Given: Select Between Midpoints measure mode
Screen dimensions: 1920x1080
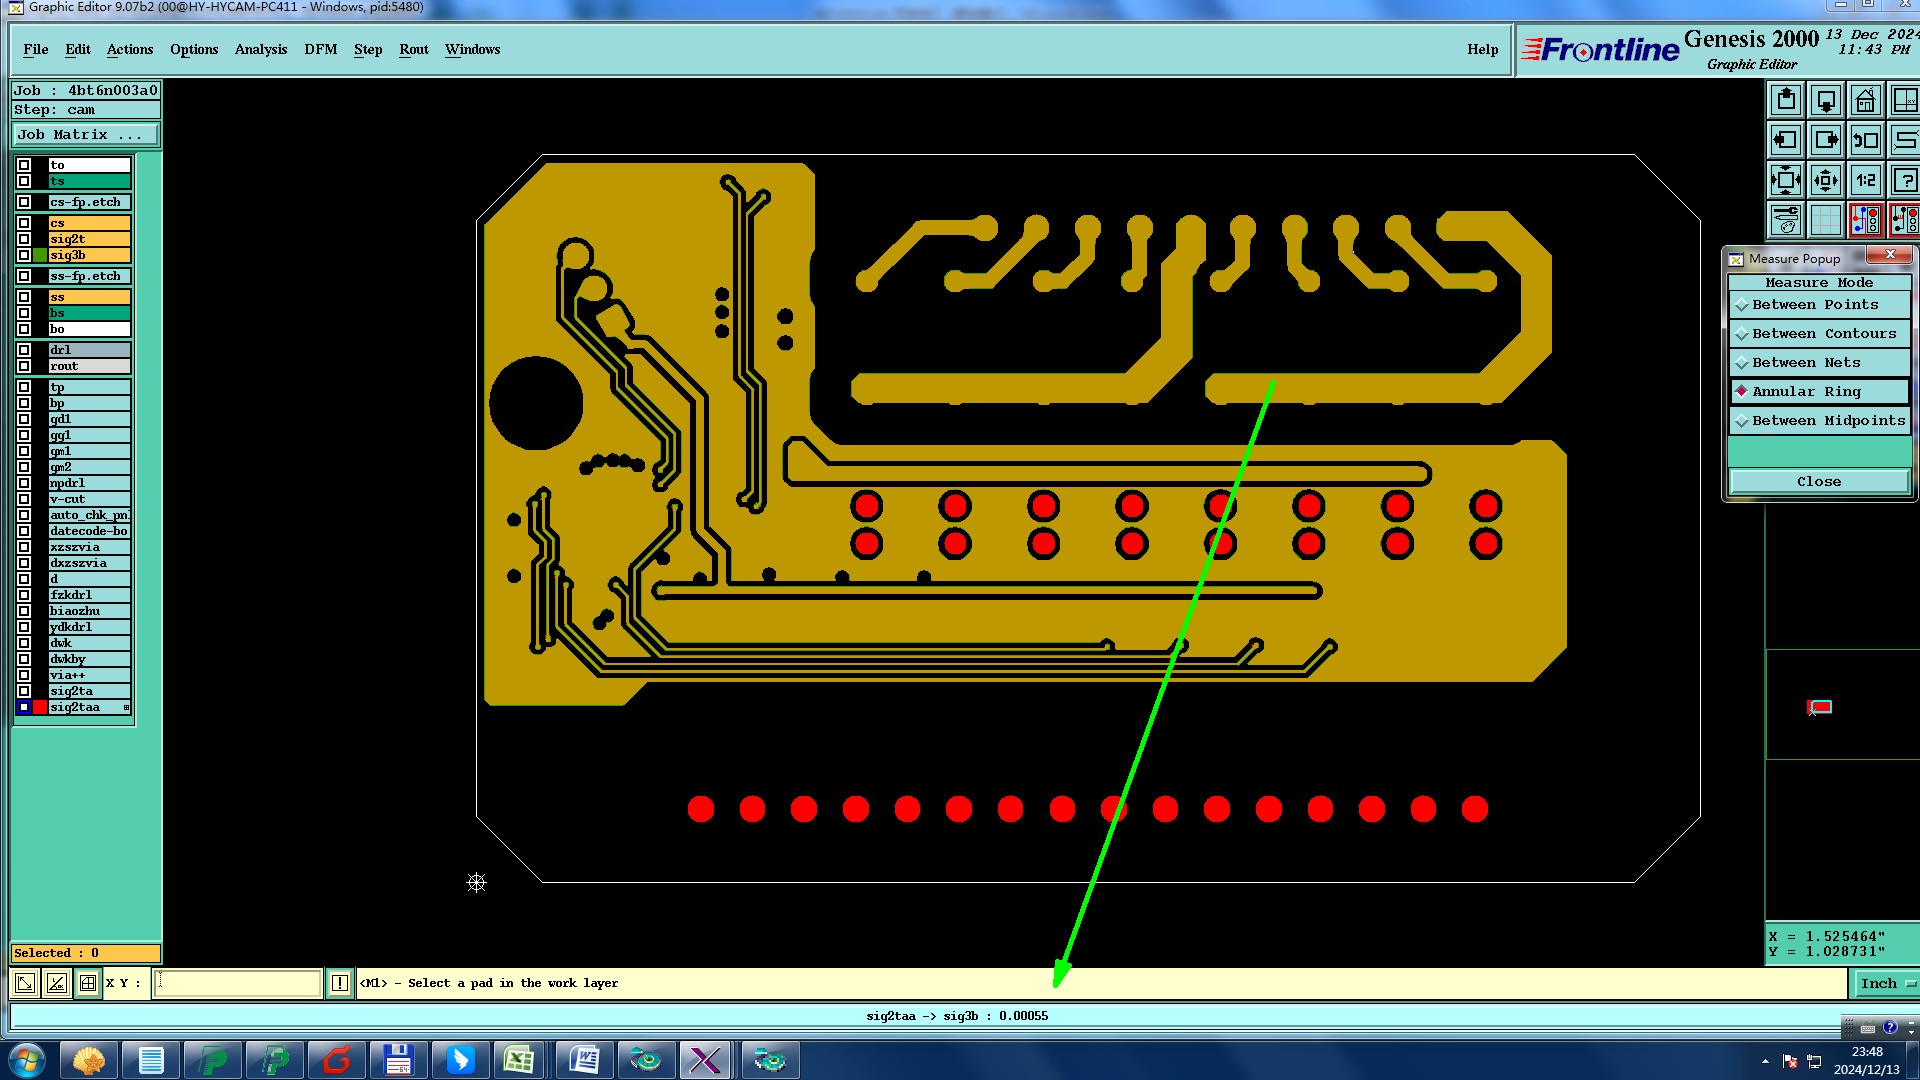Looking at the screenshot, I should [1819, 421].
